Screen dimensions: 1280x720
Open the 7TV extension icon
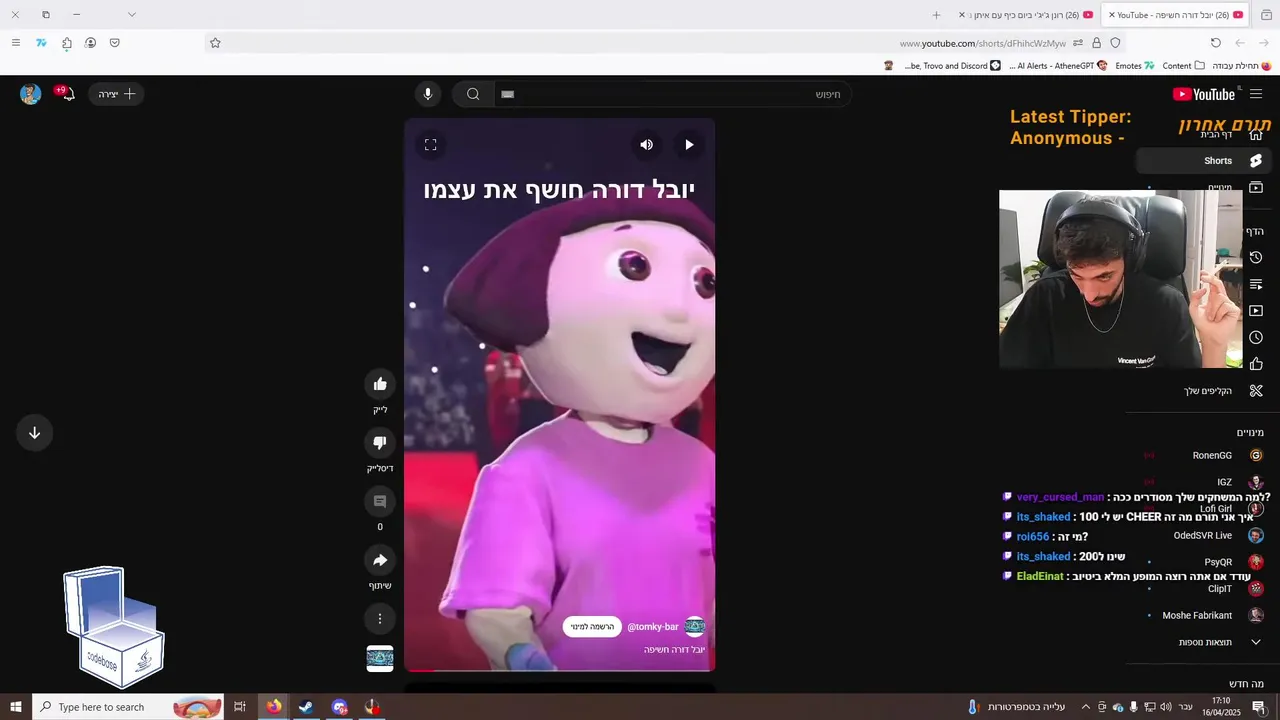tap(41, 43)
